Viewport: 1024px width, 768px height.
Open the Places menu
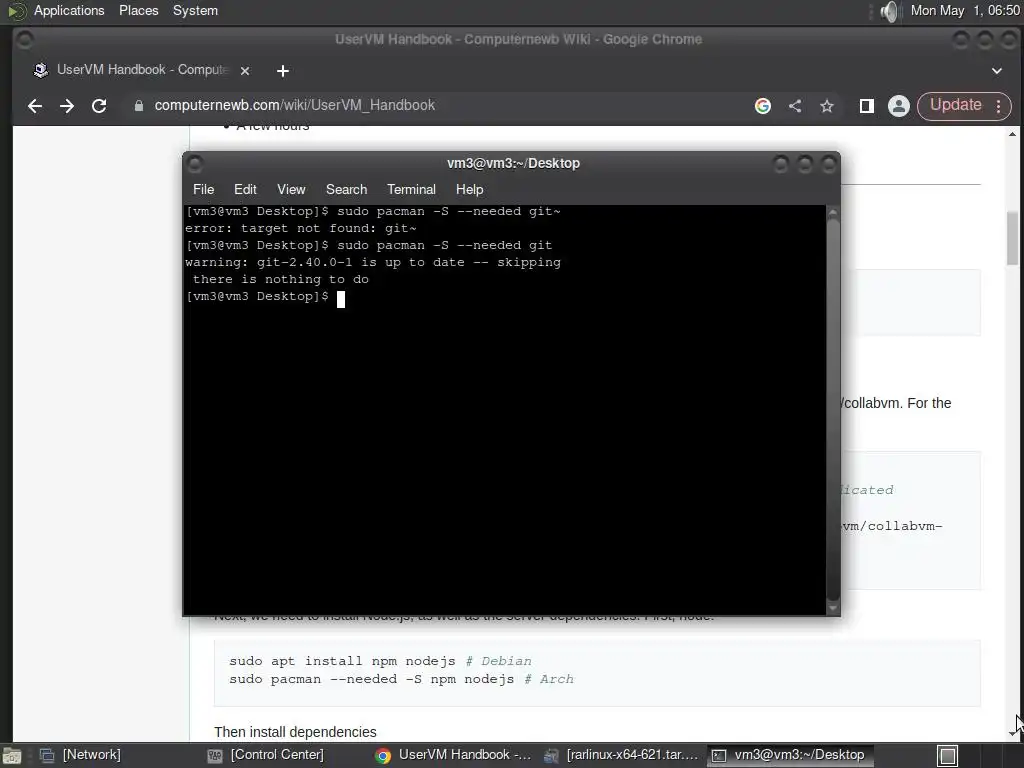coord(138,10)
